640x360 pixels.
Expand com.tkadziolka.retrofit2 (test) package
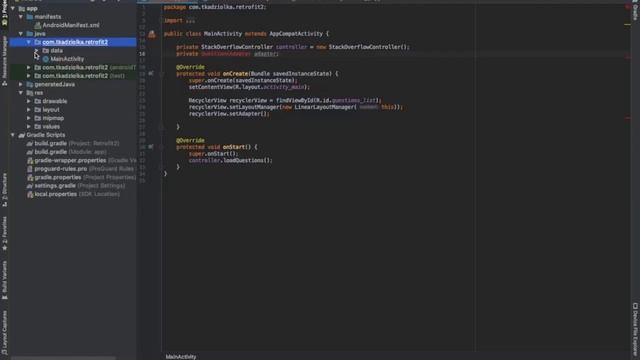pos(29,76)
